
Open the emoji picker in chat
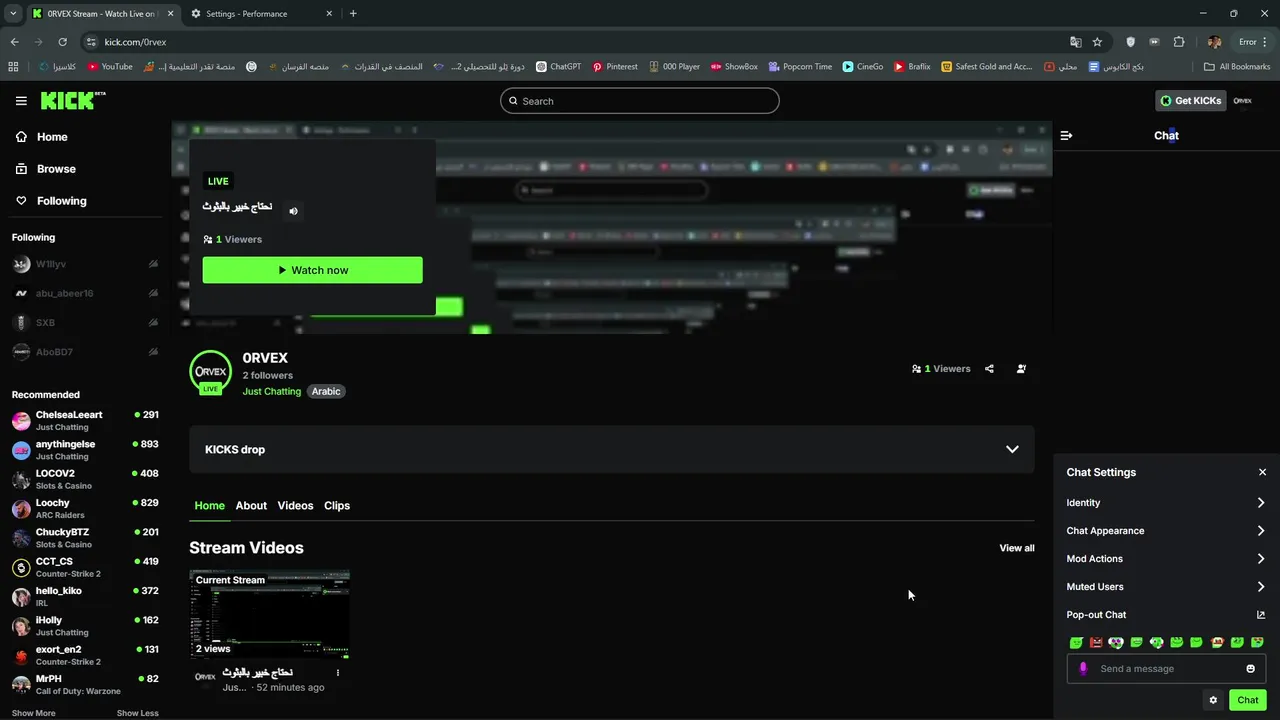[1250, 669]
